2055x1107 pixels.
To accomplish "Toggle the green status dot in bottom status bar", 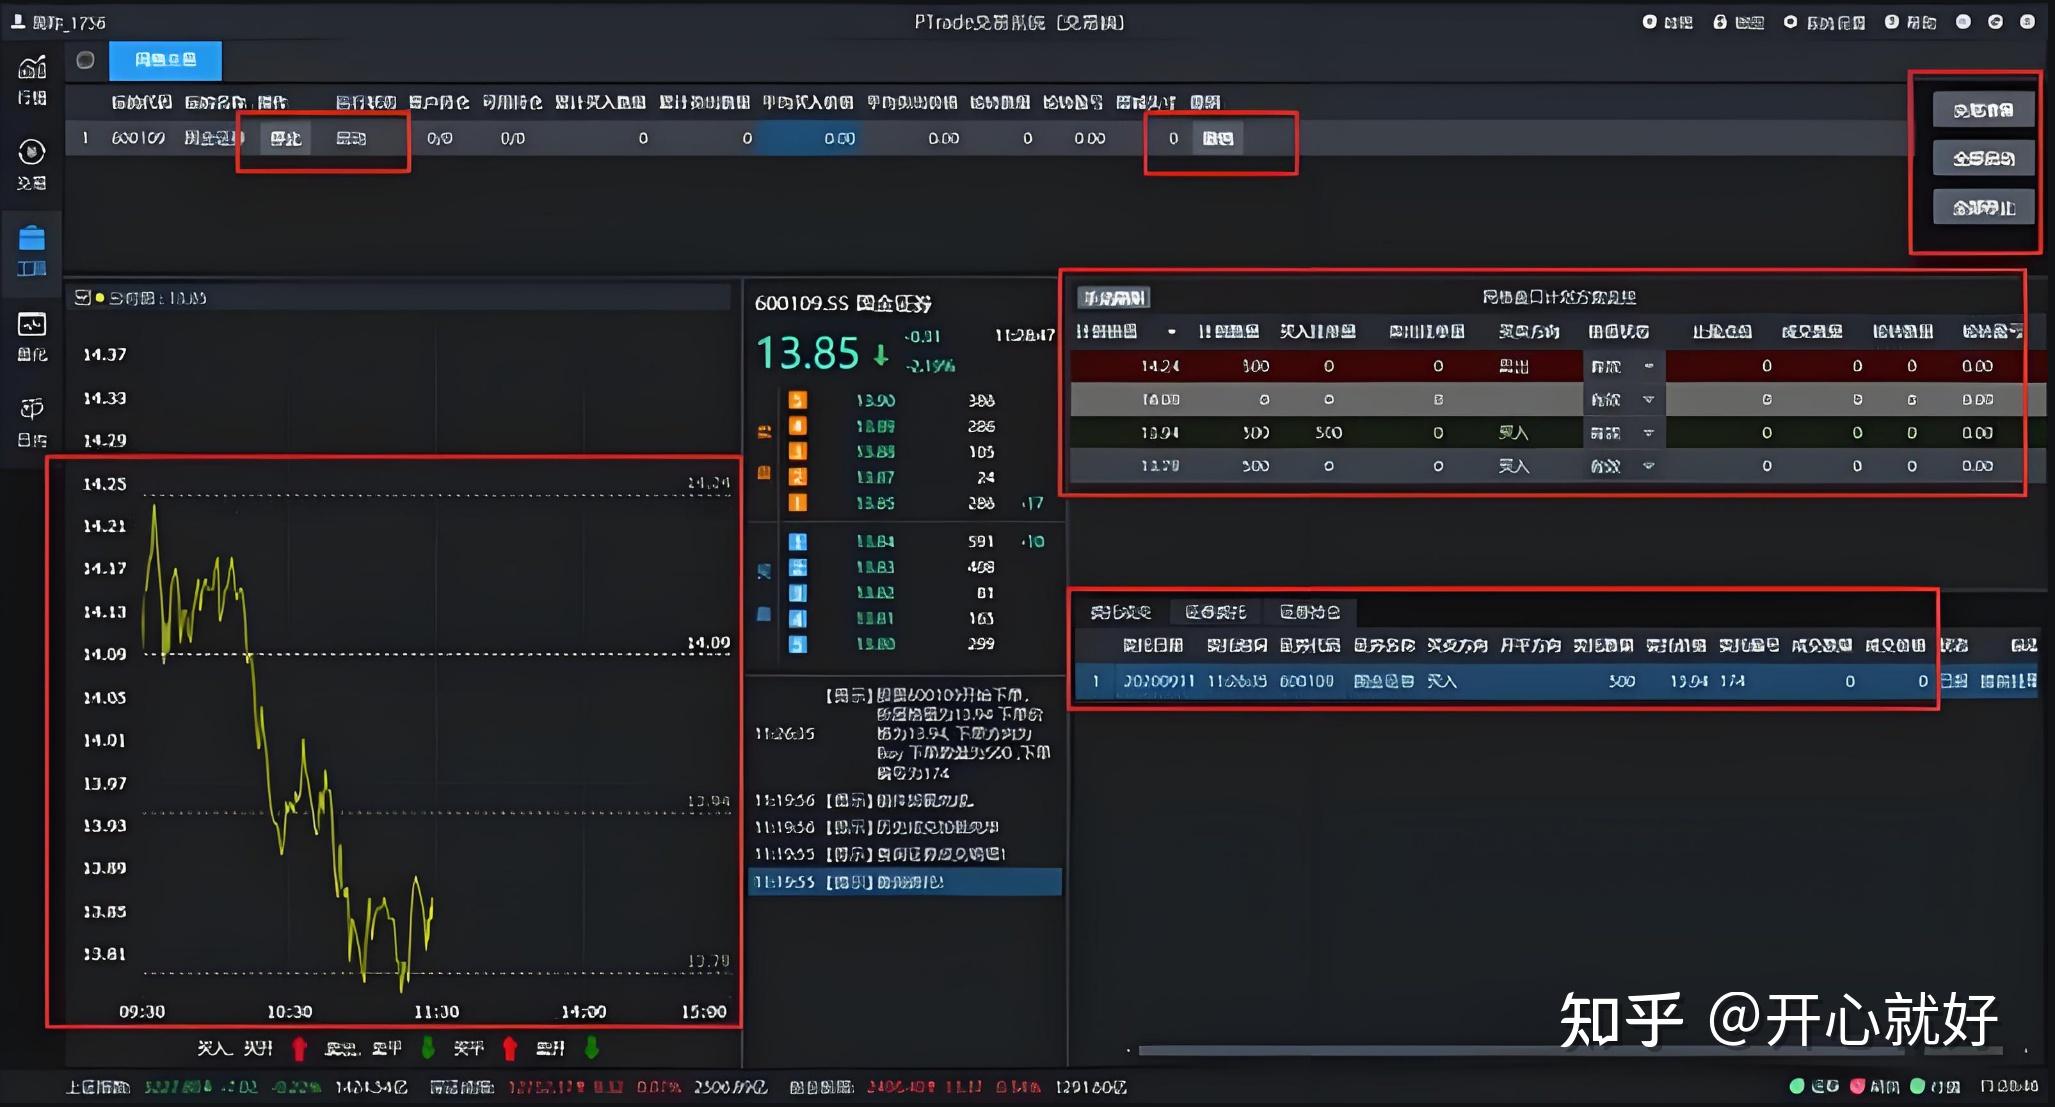I will pos(1798,1084).
